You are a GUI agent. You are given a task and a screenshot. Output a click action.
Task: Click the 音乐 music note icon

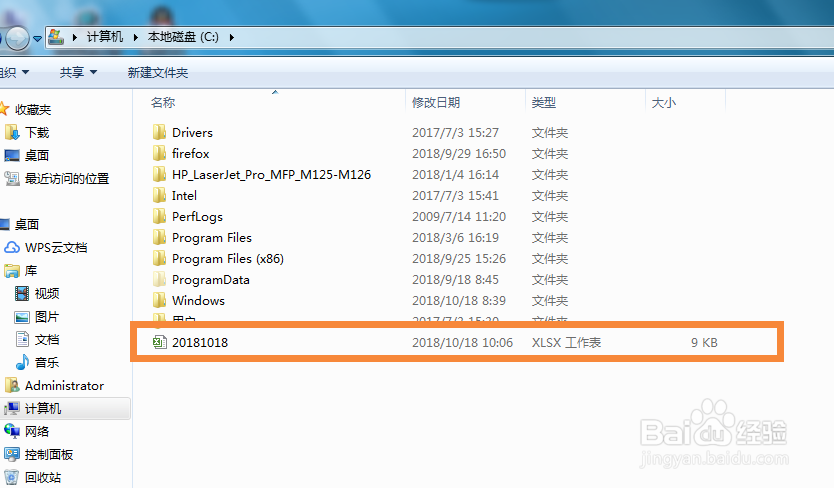click(x=22, y=362)
